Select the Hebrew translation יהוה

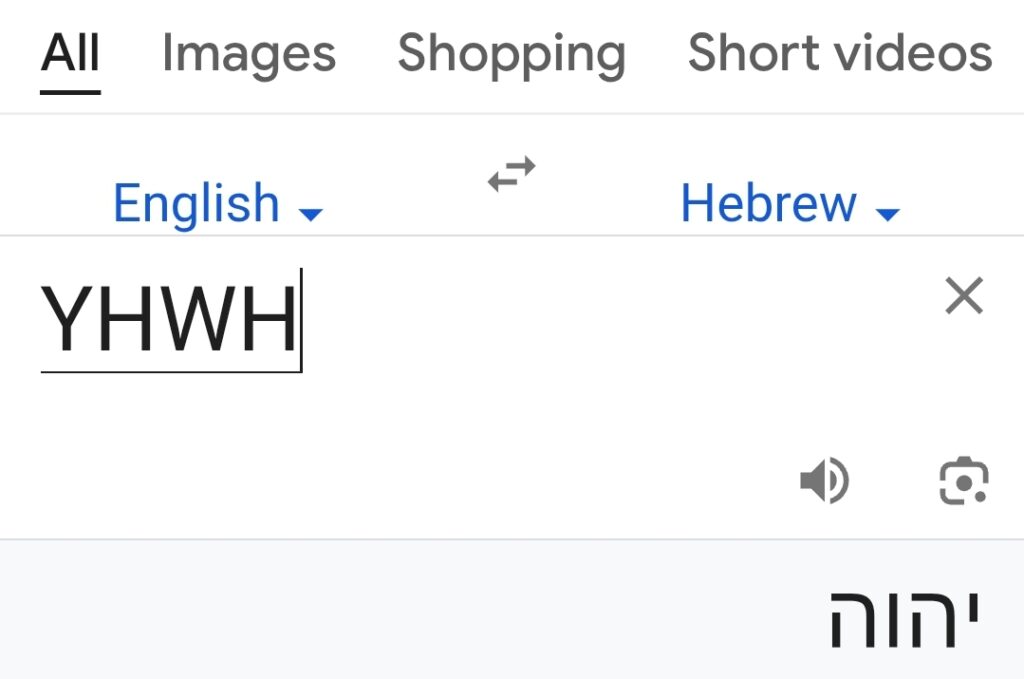tap(904, 619)
